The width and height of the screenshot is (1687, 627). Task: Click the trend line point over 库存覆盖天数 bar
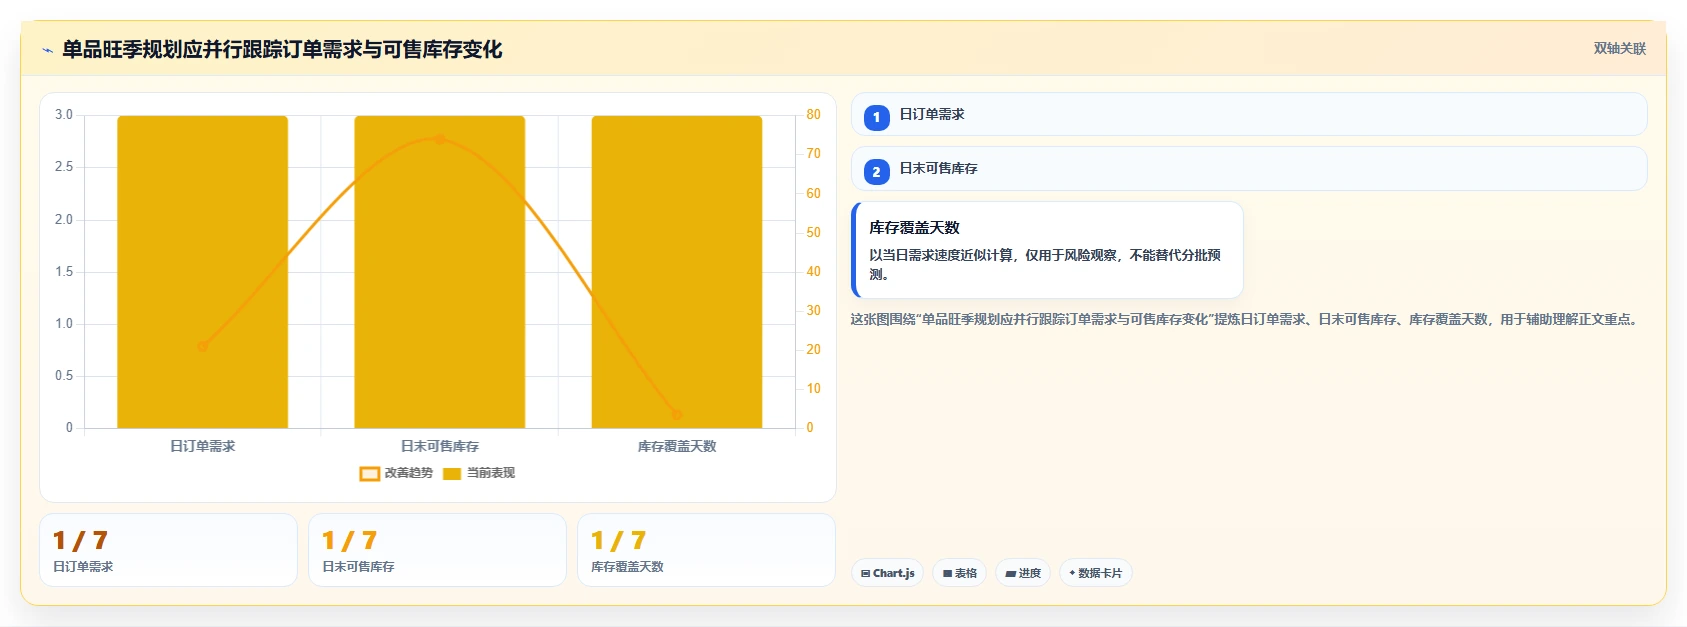(677, 414)
